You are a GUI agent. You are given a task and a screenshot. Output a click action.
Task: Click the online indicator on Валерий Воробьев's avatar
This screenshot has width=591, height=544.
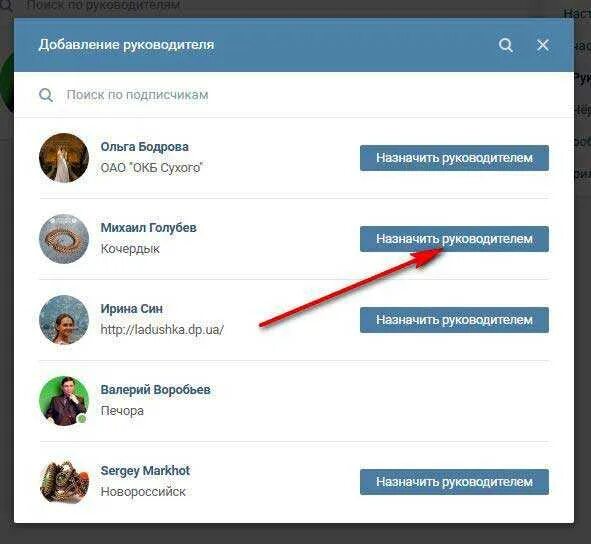82,419
